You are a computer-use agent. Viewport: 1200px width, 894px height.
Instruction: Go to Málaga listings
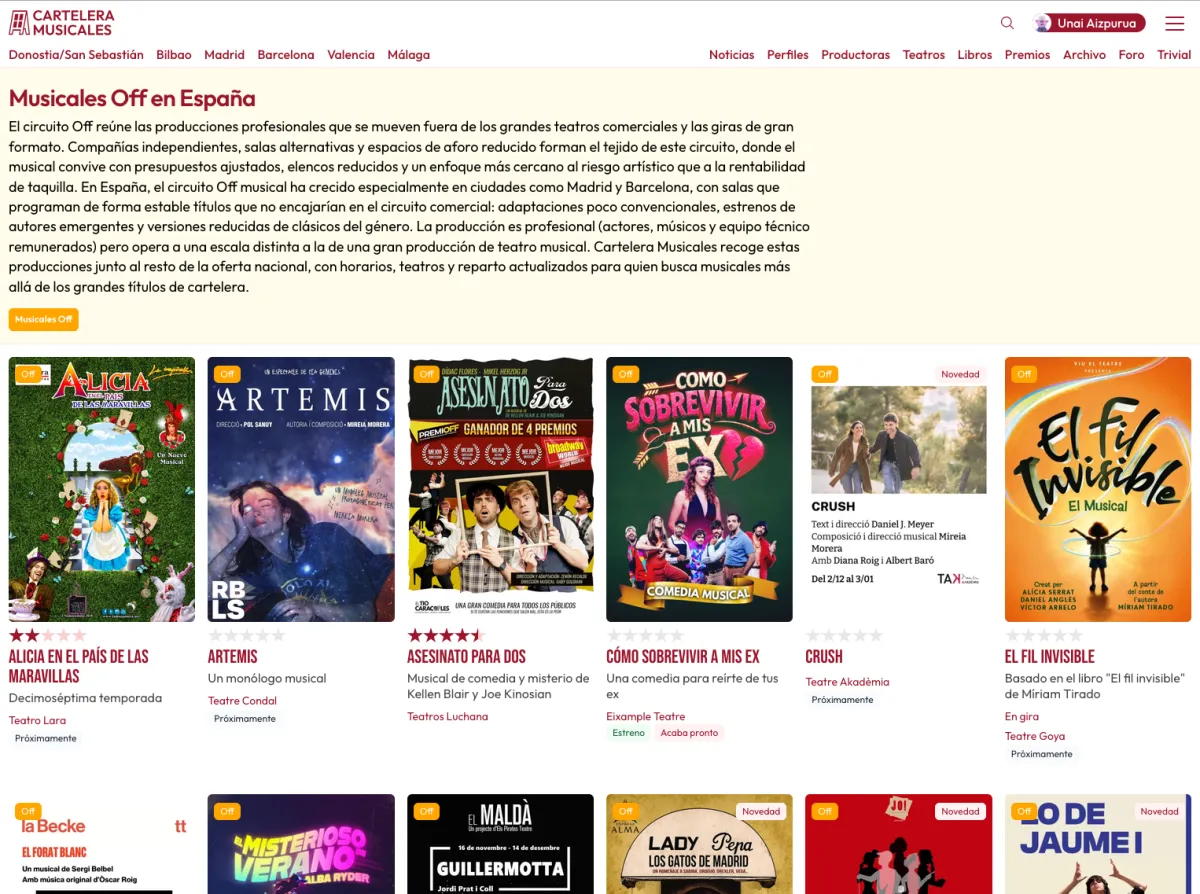point(409,55)
